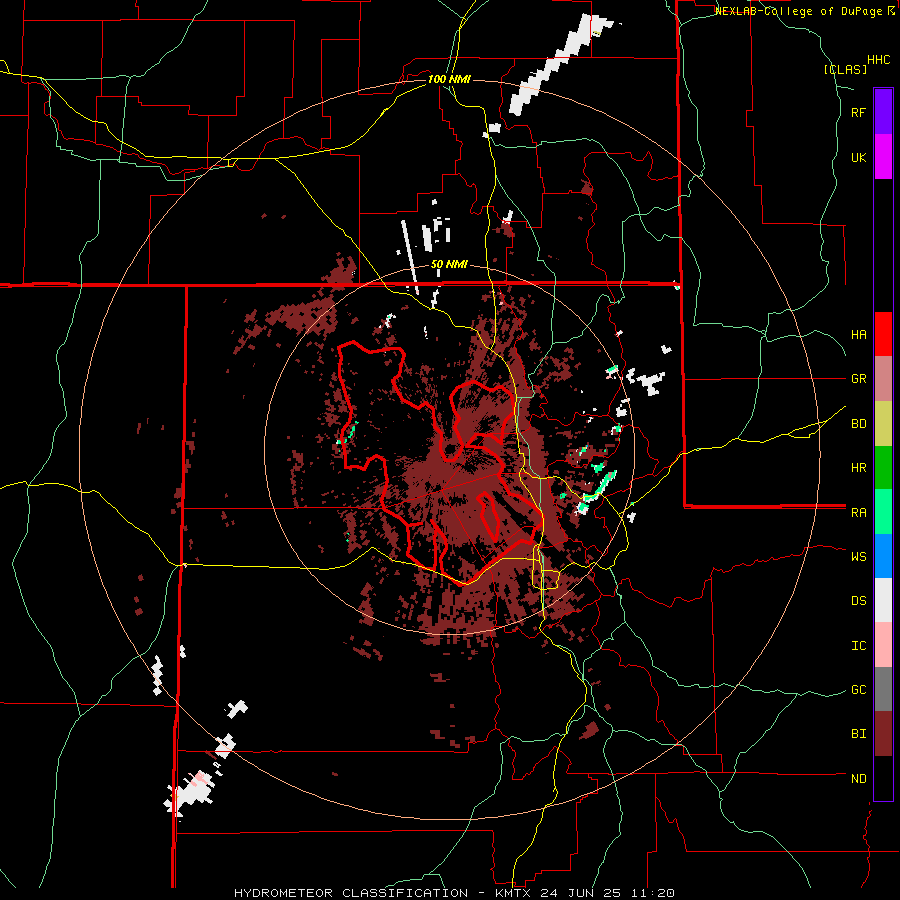Click the DS legend label

pyautogui.click(x=858, y=601)
